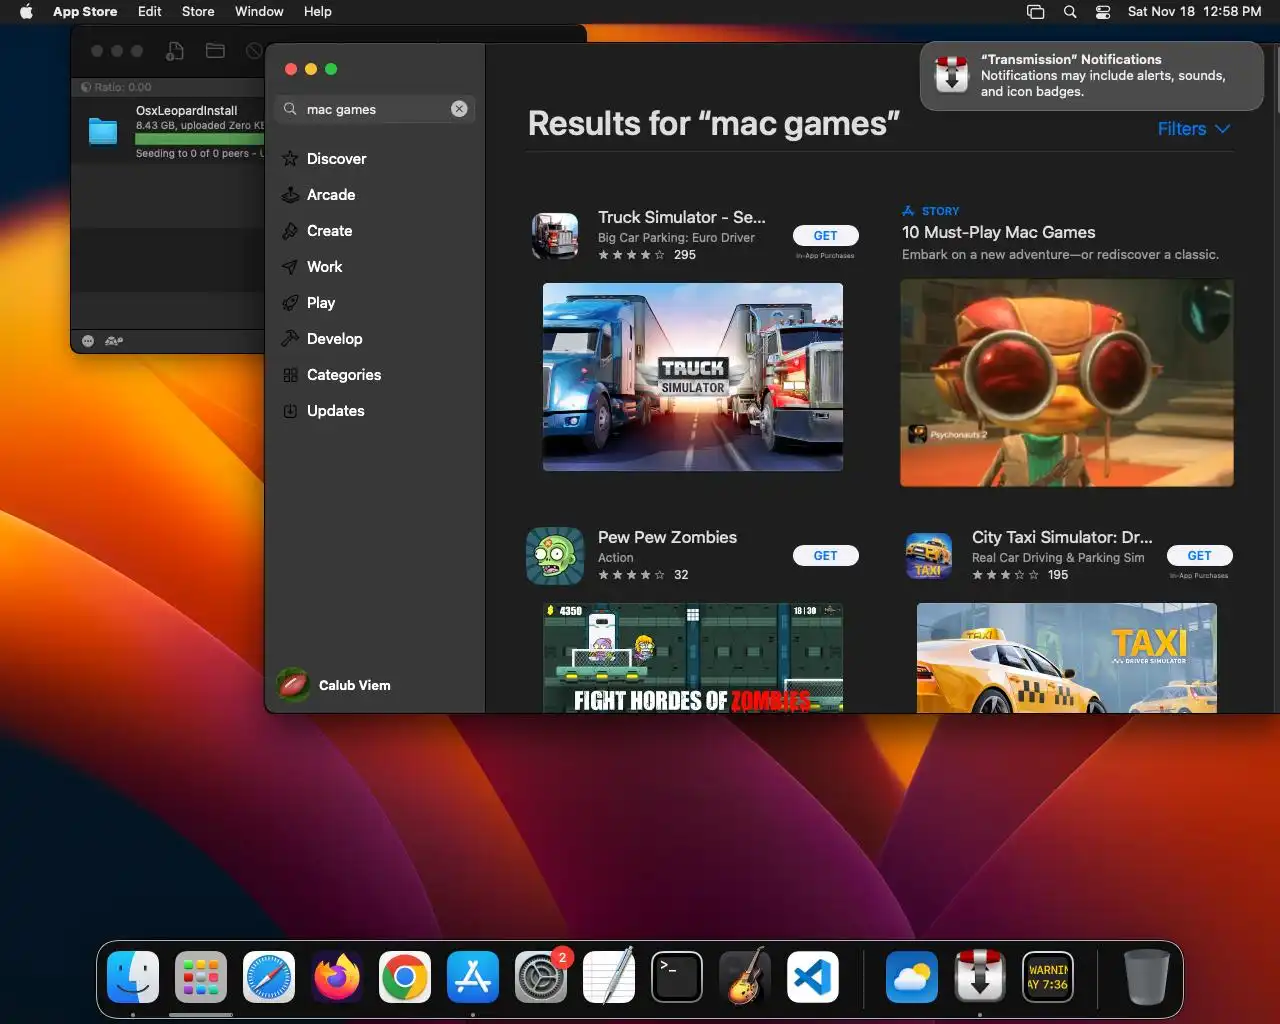
Task: Click the App Store icon in the dock
Action: click(x=473, y=977)
